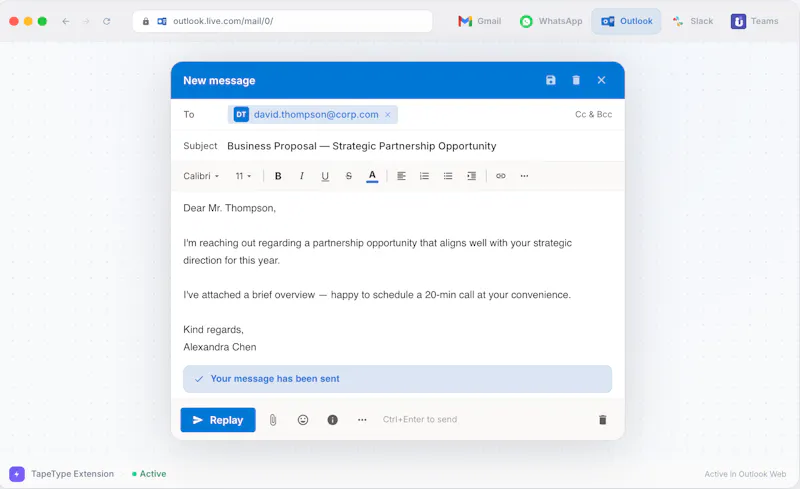Switch to the Slack tab
The image size is (800, 489).
[x=693, y=21]
